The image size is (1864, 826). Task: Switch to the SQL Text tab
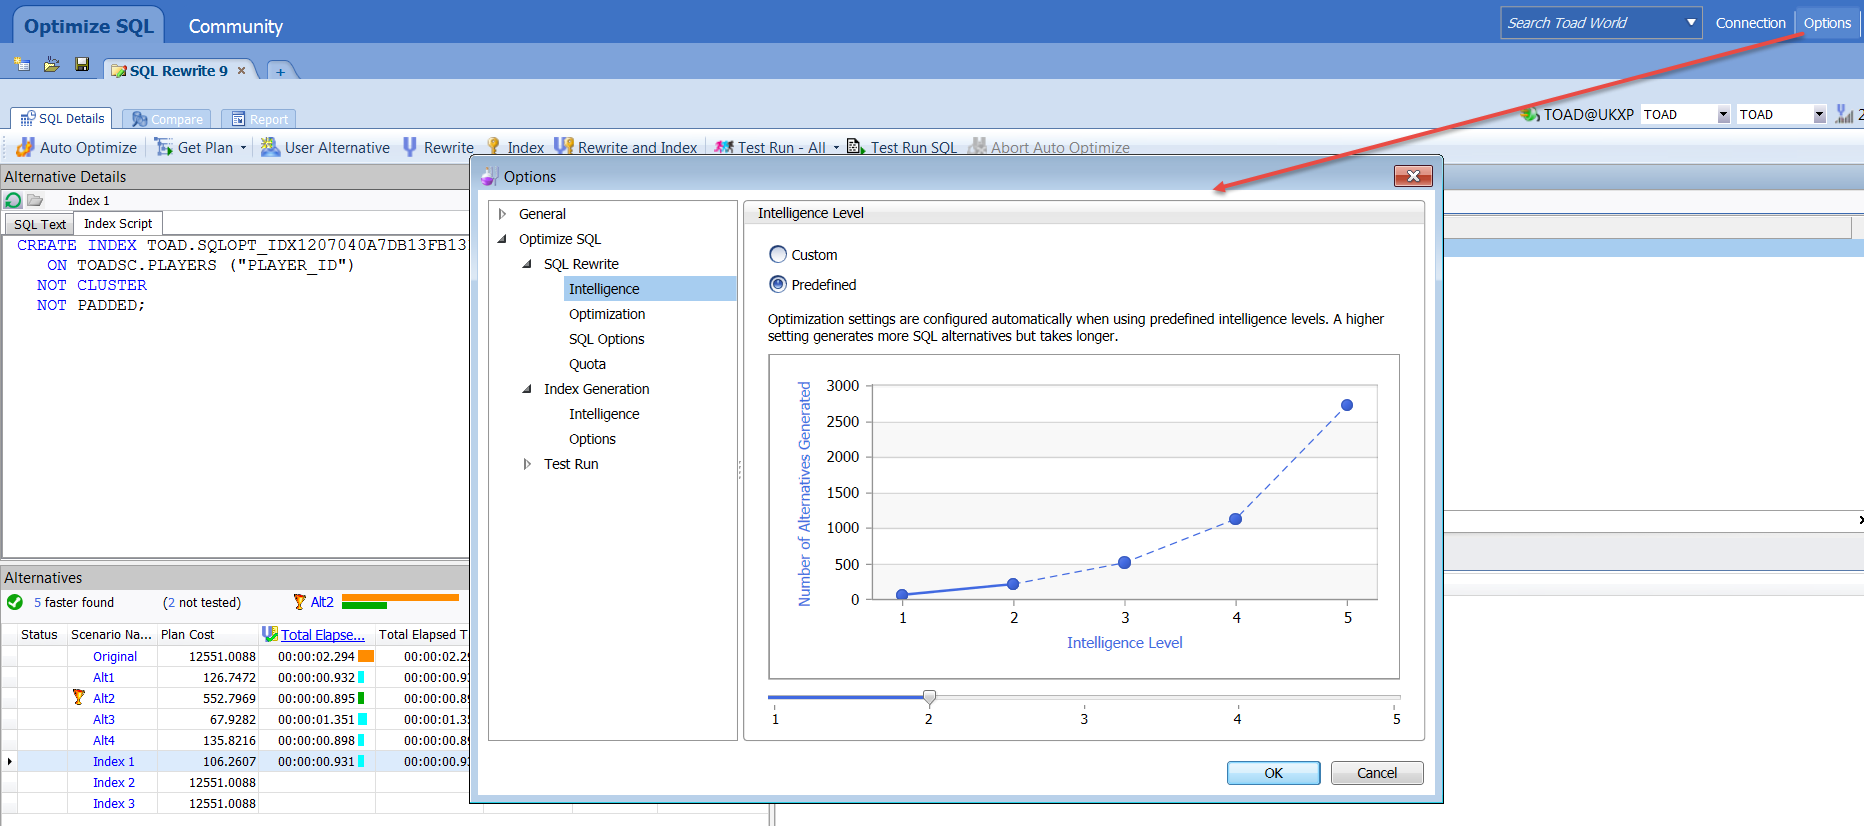click(40, 224)
